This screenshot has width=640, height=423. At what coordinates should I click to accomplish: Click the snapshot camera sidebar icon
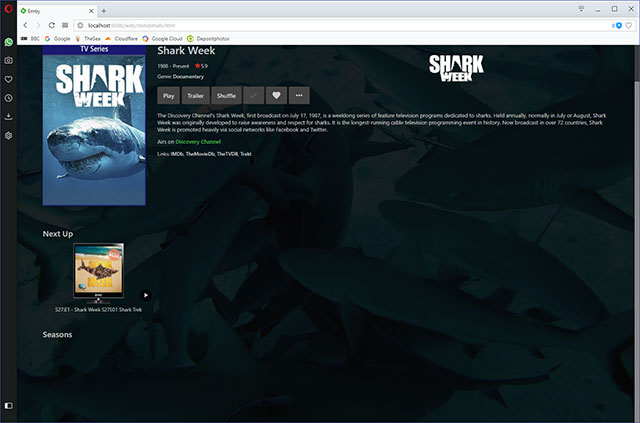tap(9, 60)
